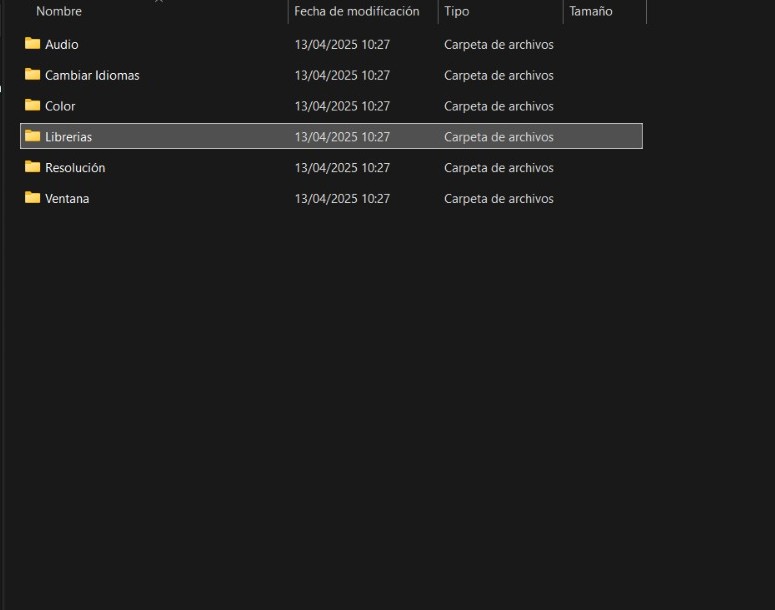Select the Resolución folder name
The height and width of the screenshot is (610, 775).
75,168
